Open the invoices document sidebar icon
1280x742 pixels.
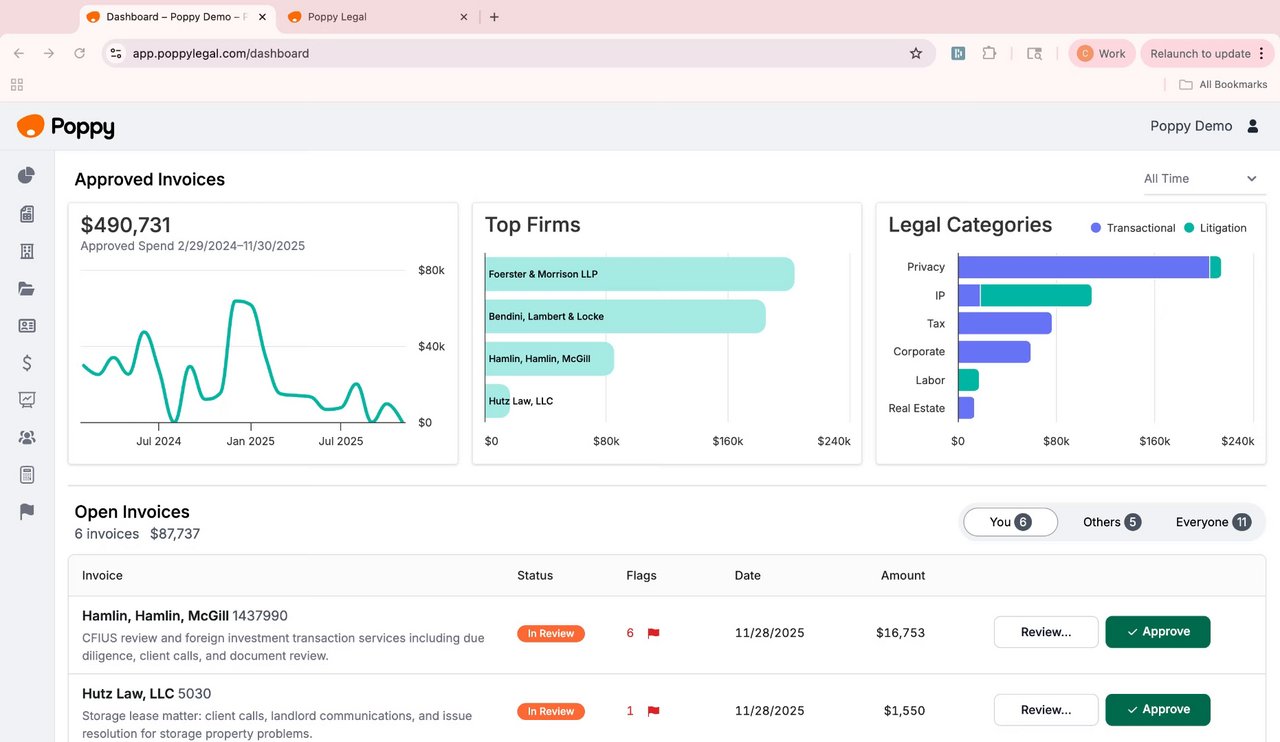[27, 214]
